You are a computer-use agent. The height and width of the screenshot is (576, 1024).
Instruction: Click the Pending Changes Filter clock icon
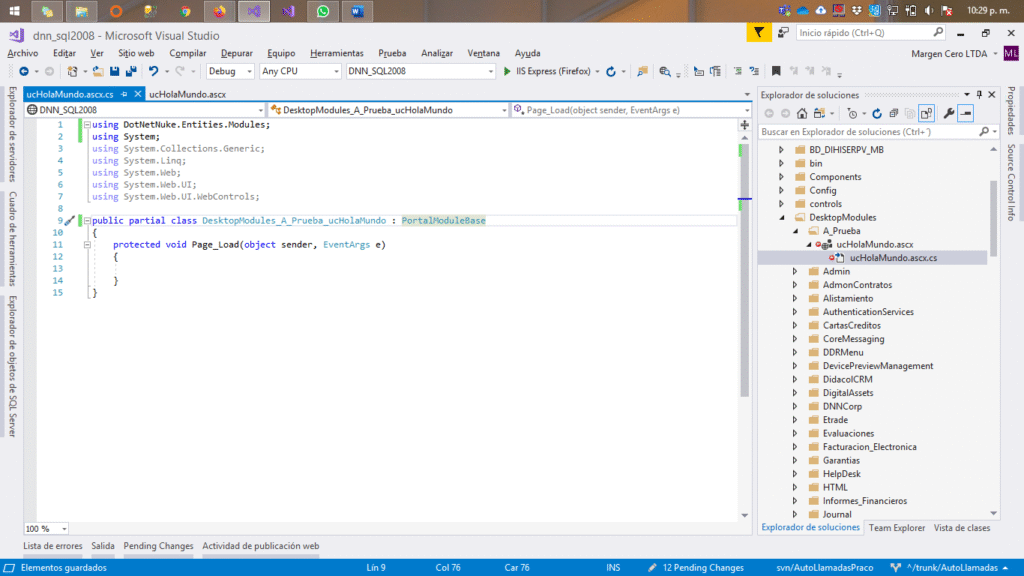[x=852, y=114]
